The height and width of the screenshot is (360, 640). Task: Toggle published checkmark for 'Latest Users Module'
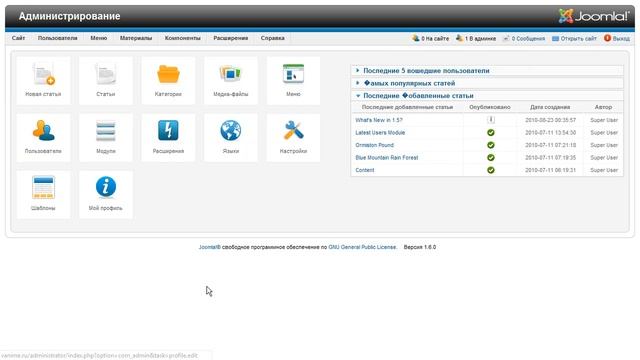[491, 133]
